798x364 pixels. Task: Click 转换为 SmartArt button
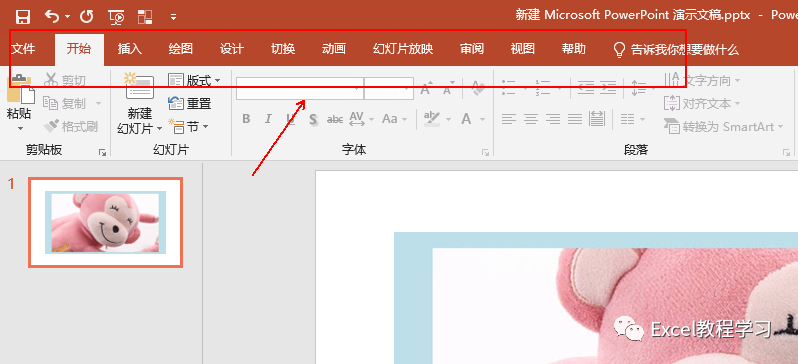pyautogui.click(x=724, y=126)
